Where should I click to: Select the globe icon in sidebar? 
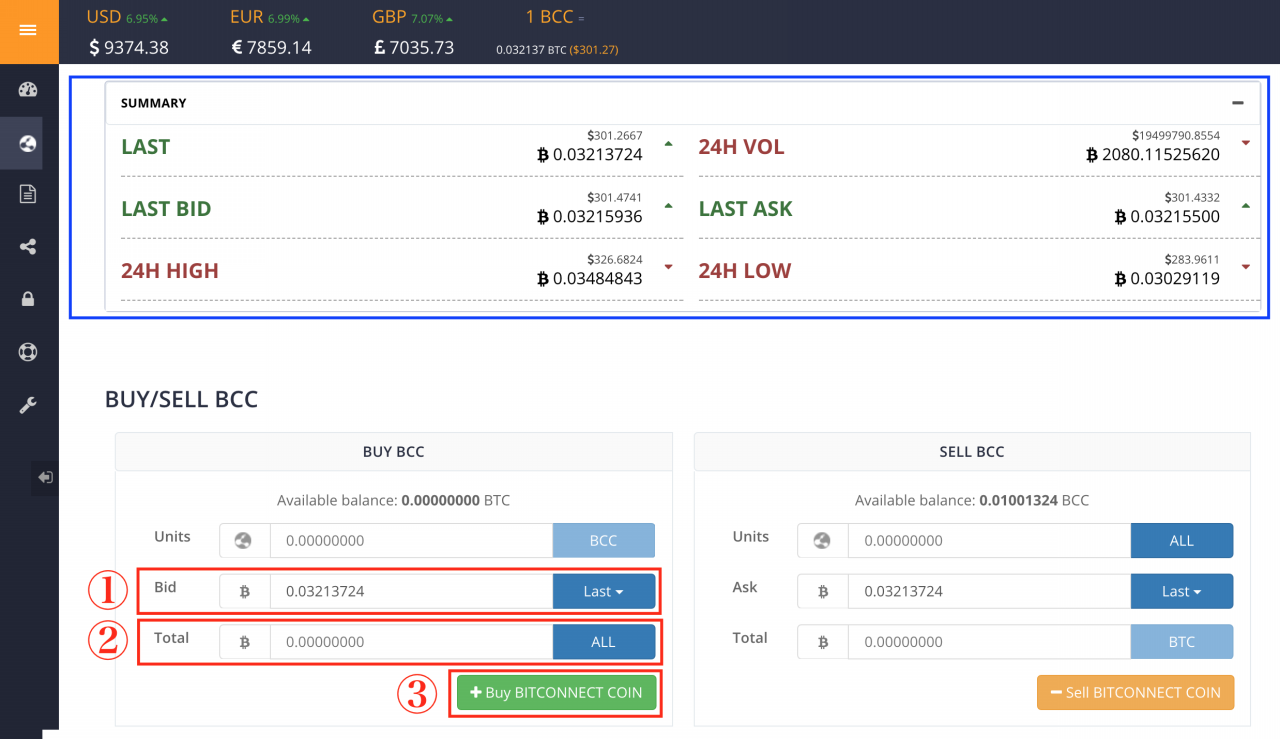28,143
